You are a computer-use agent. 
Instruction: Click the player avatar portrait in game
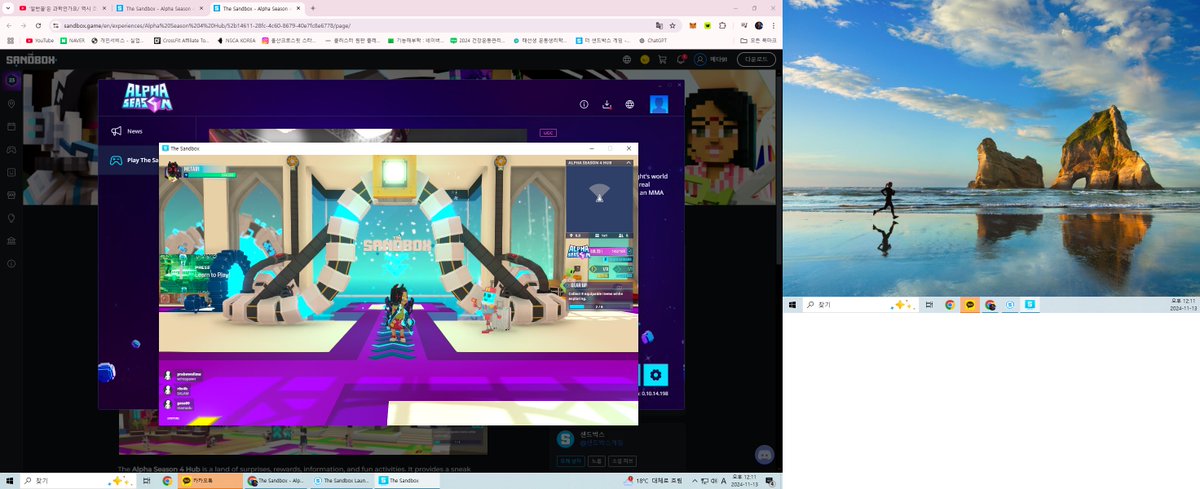click(x=171, y=170)
